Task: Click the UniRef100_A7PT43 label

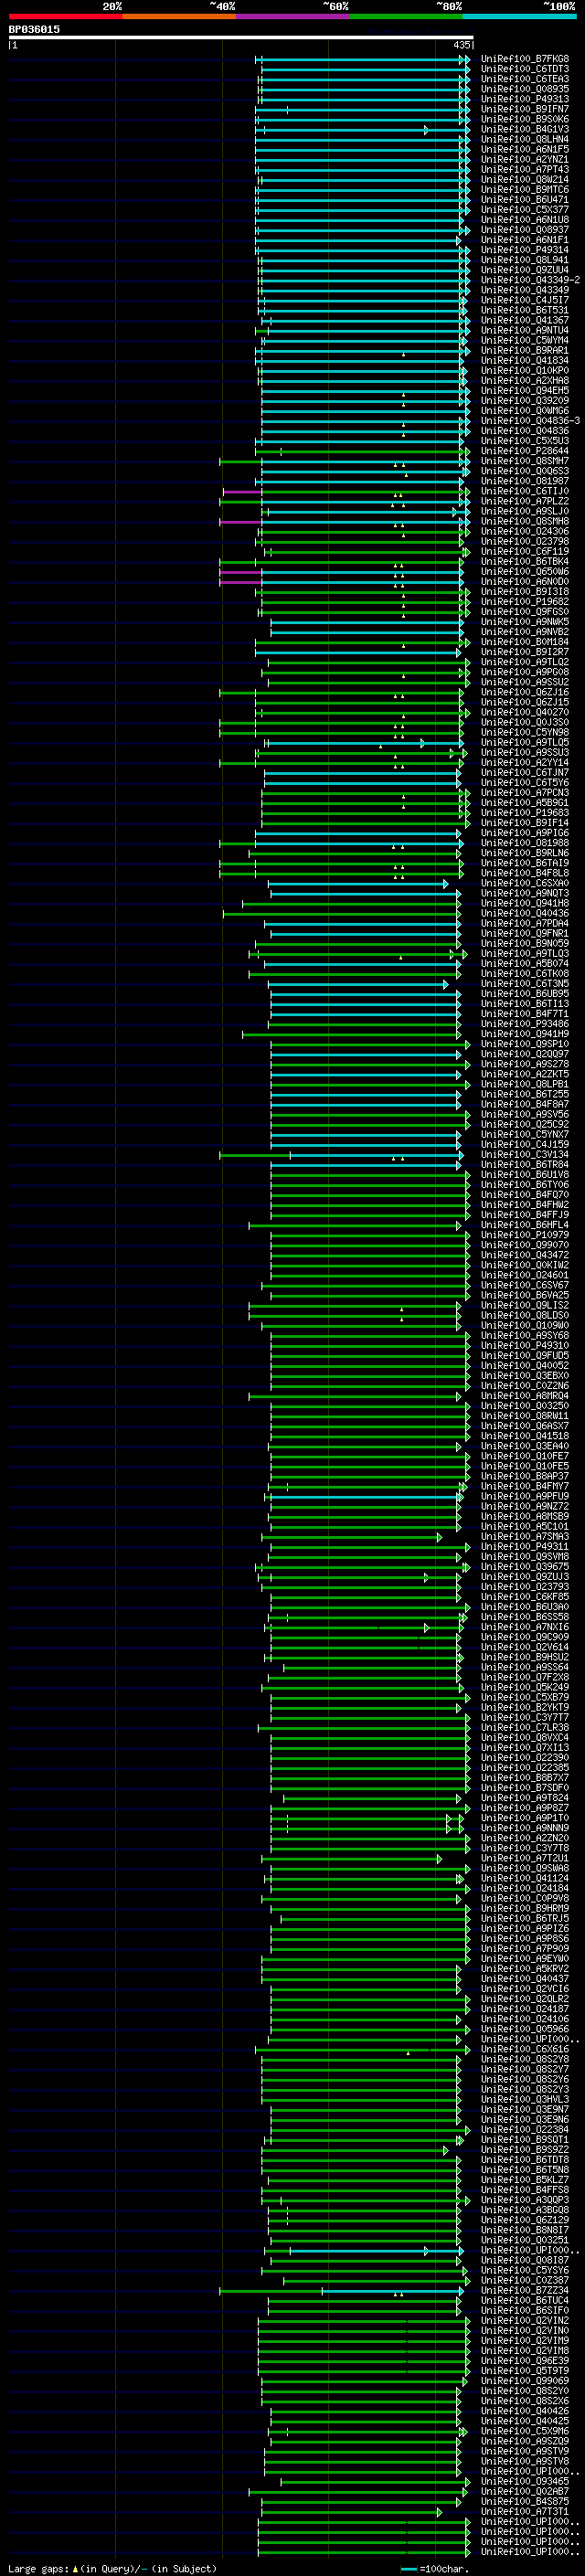Action: point(525,169)
